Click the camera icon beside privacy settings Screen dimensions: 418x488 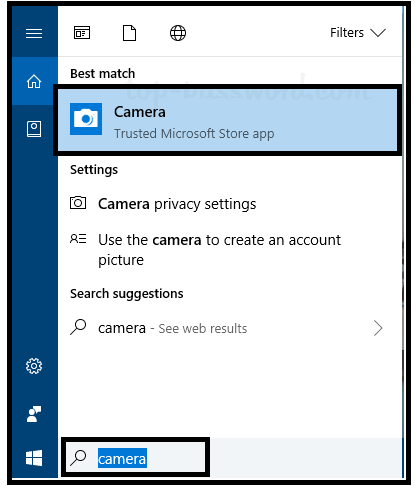[x=78, y=203]
